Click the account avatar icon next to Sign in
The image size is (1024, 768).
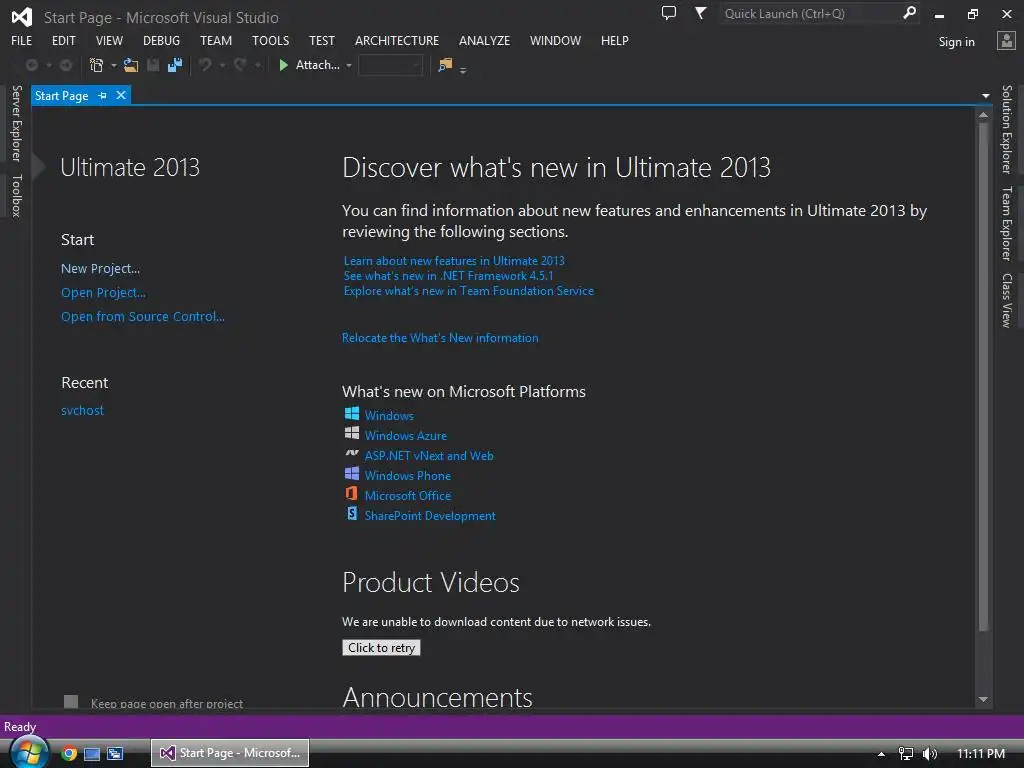pos(1006,40)
